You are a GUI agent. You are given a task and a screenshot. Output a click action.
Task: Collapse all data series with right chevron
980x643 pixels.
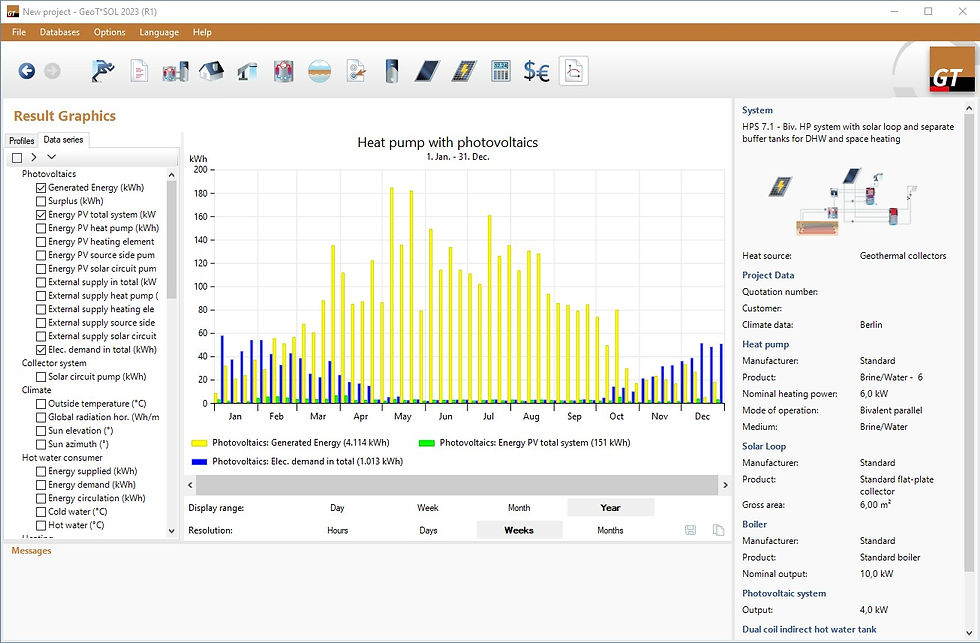click(x=34, y=157)
